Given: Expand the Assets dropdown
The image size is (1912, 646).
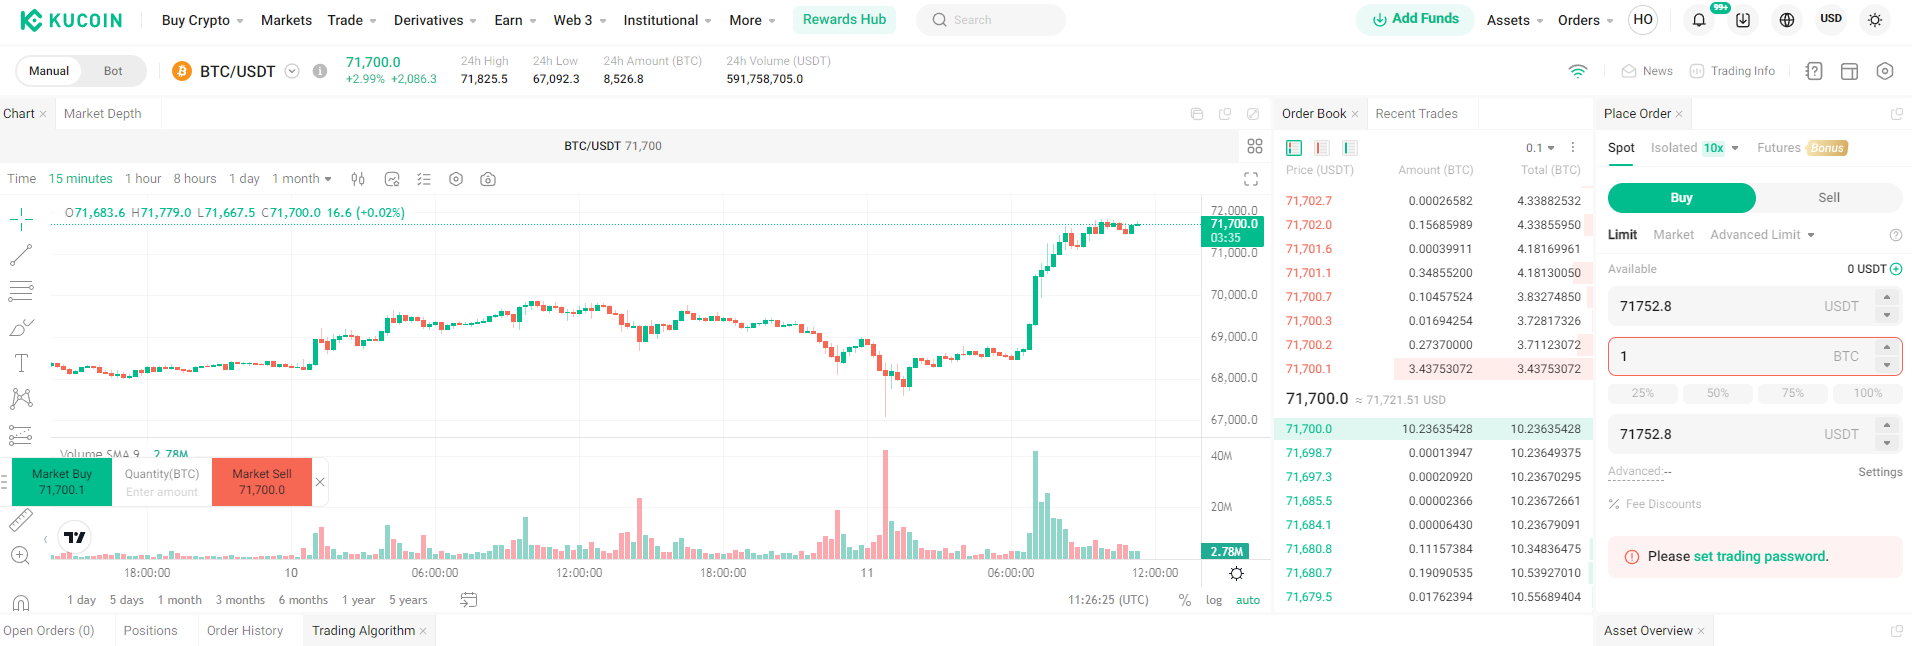Looking at the screenshot, I should [1515, 20].
